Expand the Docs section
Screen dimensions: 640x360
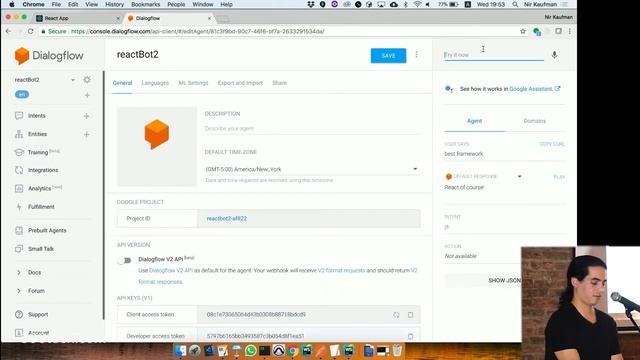coord(34,273)
